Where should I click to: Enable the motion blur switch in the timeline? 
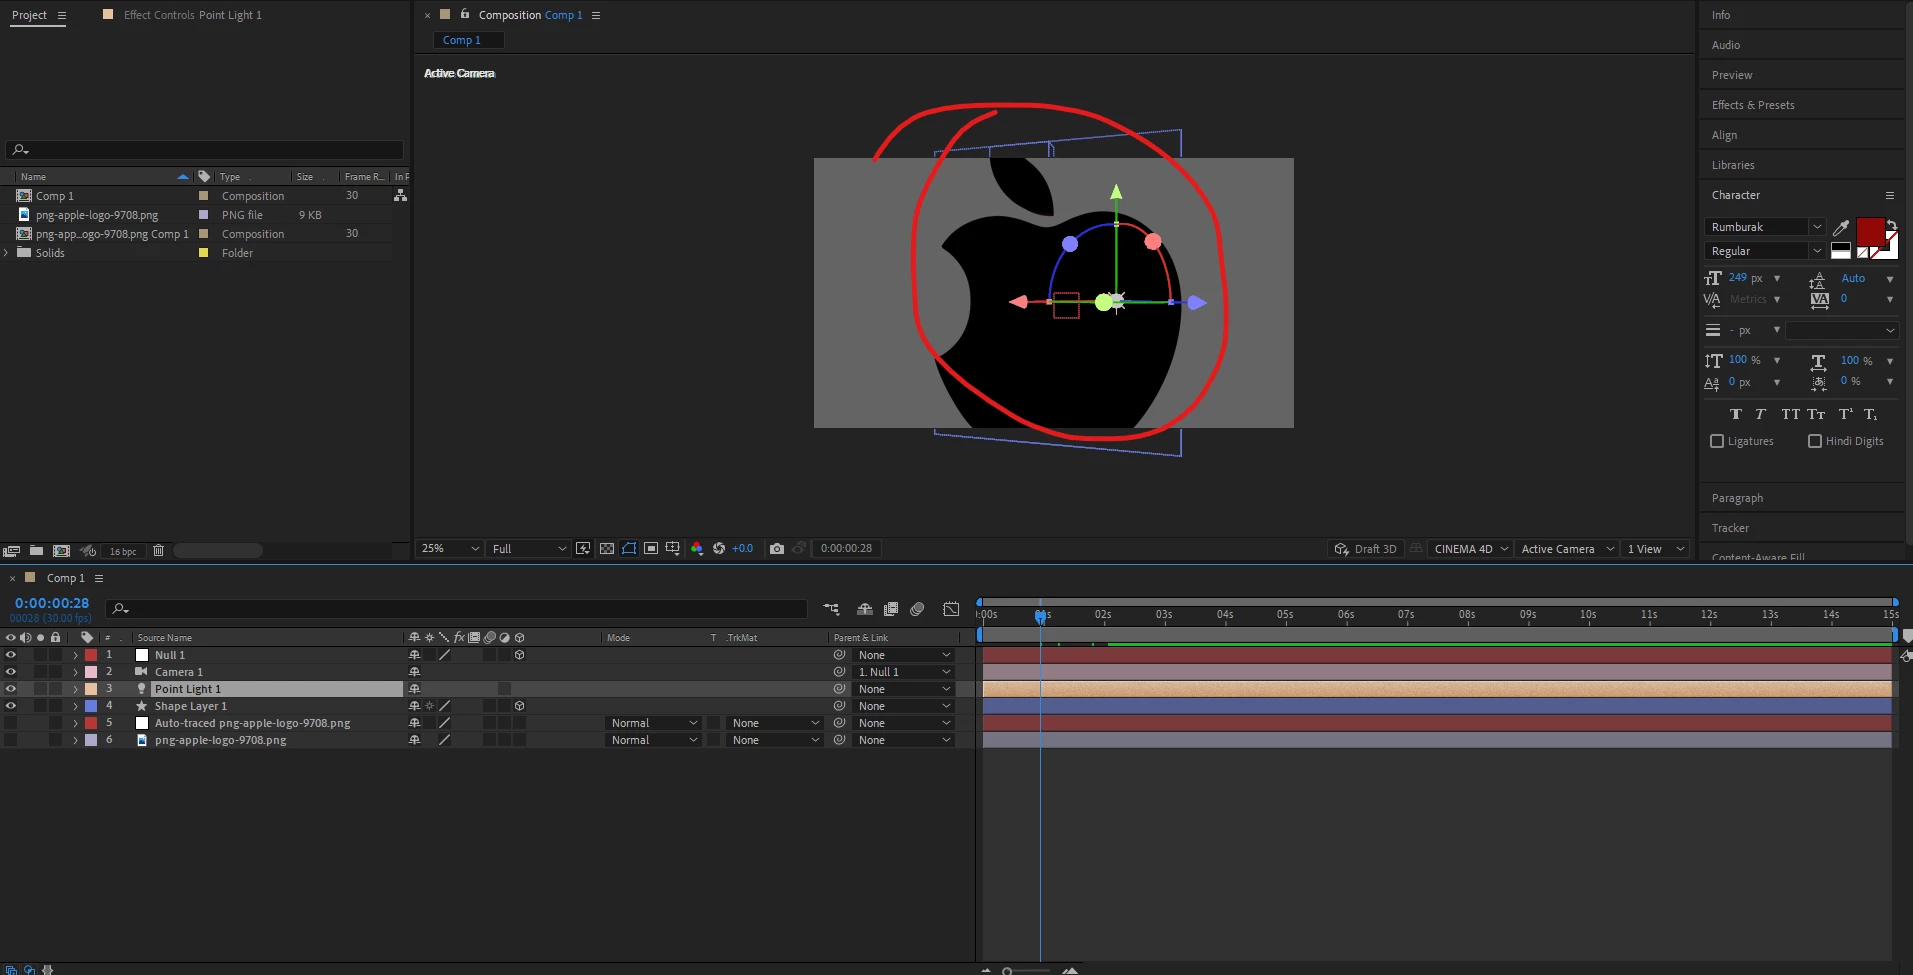click(918, 609)
